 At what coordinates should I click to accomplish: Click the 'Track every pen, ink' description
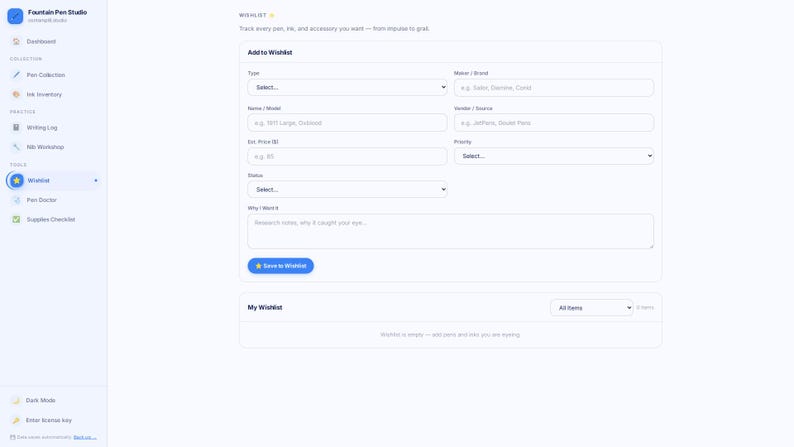click(x=334, y=29)
